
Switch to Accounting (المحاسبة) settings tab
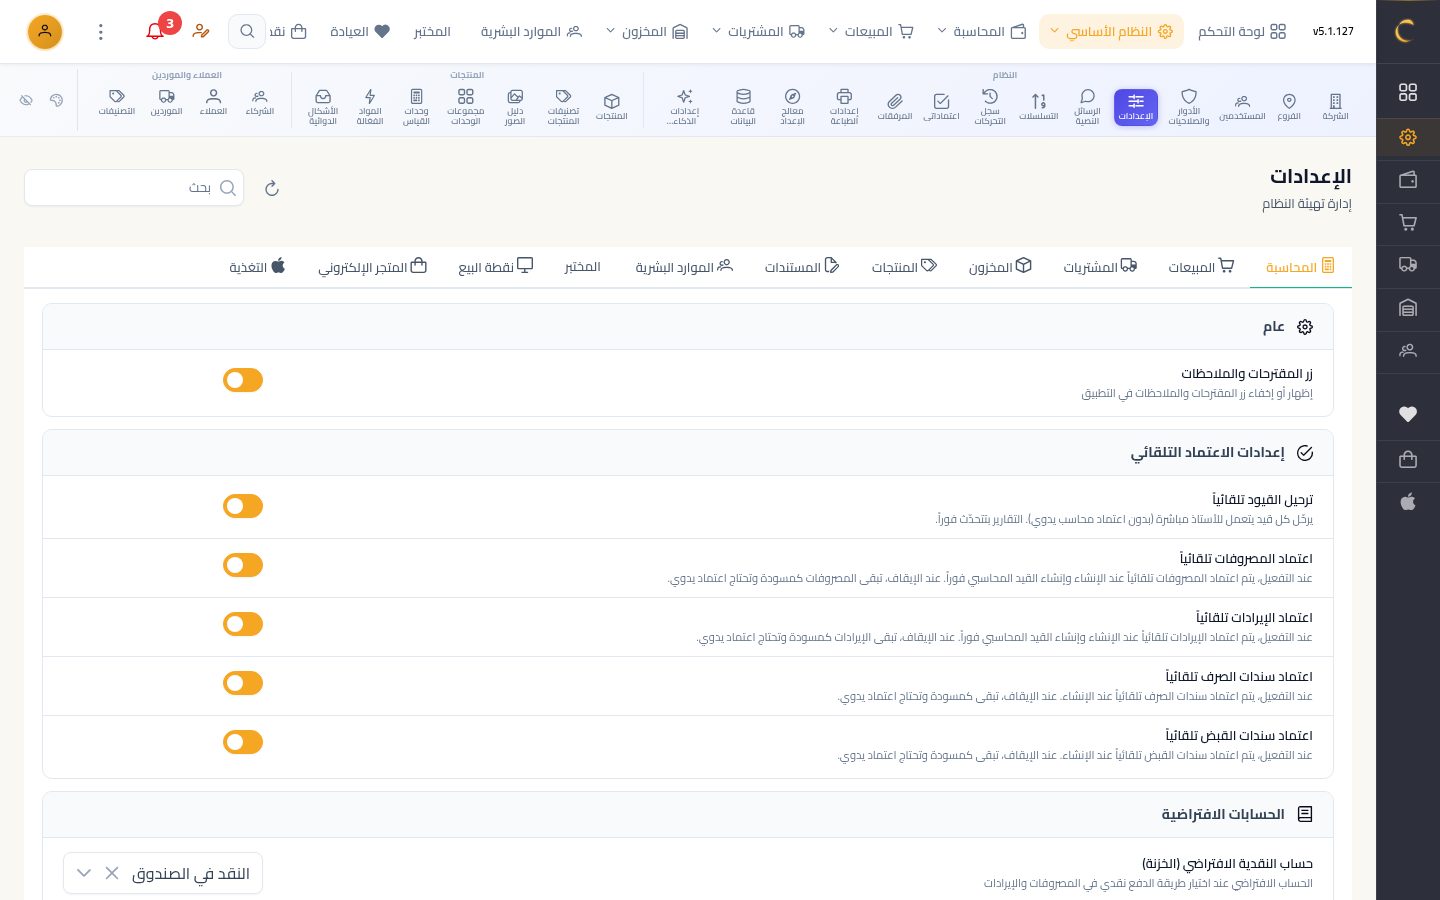point(1300,267)
